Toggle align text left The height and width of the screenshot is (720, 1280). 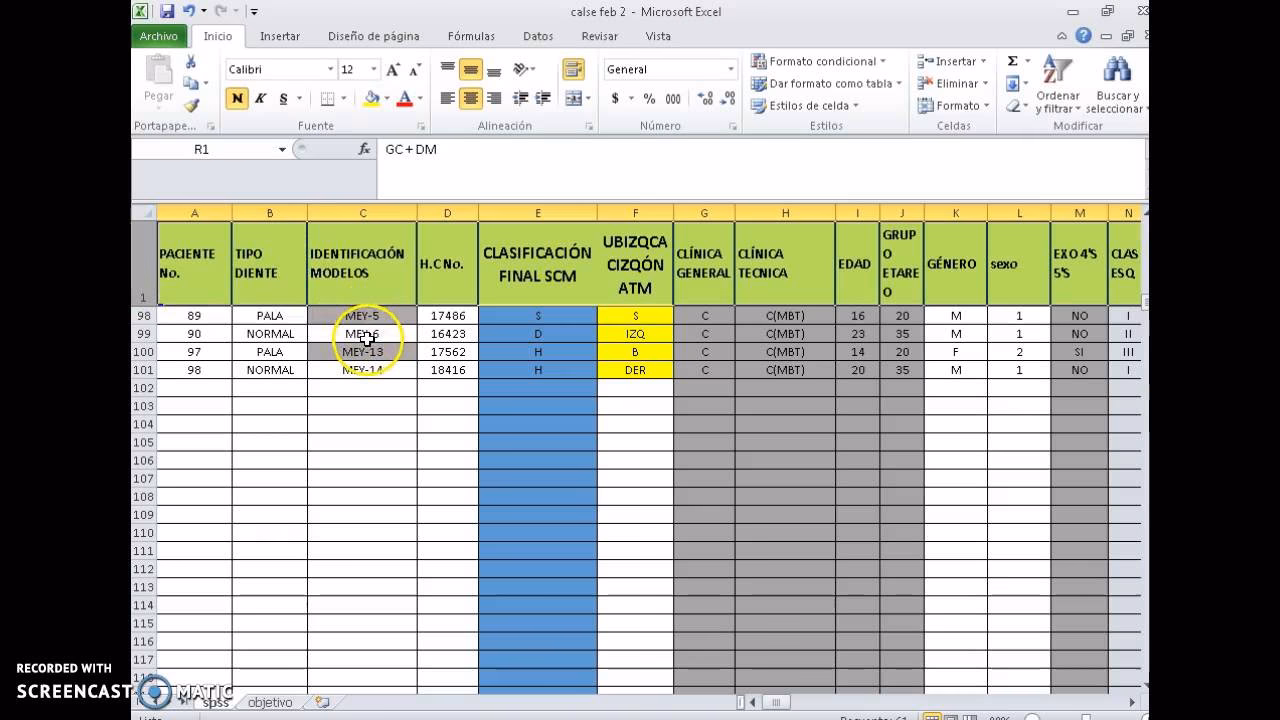coord(447,98)
